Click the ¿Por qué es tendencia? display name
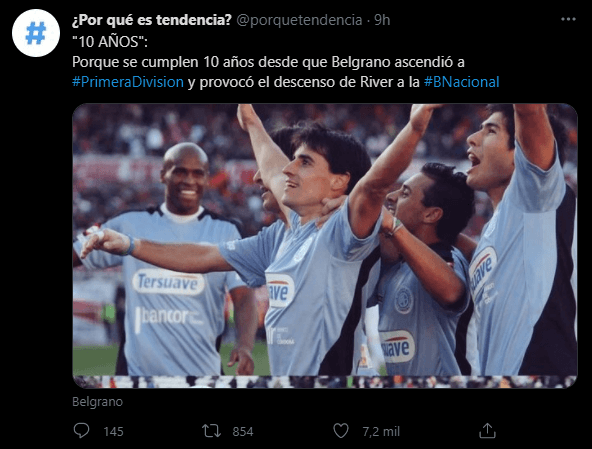Viewport: 592px width, 449px height. point(151,20)
